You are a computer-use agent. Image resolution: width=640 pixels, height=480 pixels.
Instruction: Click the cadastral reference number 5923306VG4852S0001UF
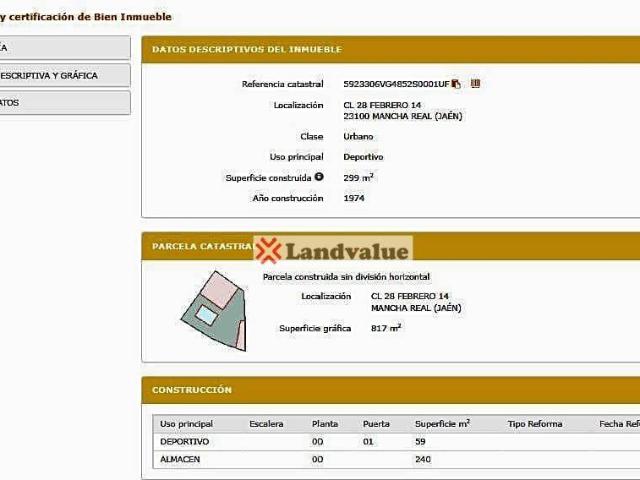396,84
